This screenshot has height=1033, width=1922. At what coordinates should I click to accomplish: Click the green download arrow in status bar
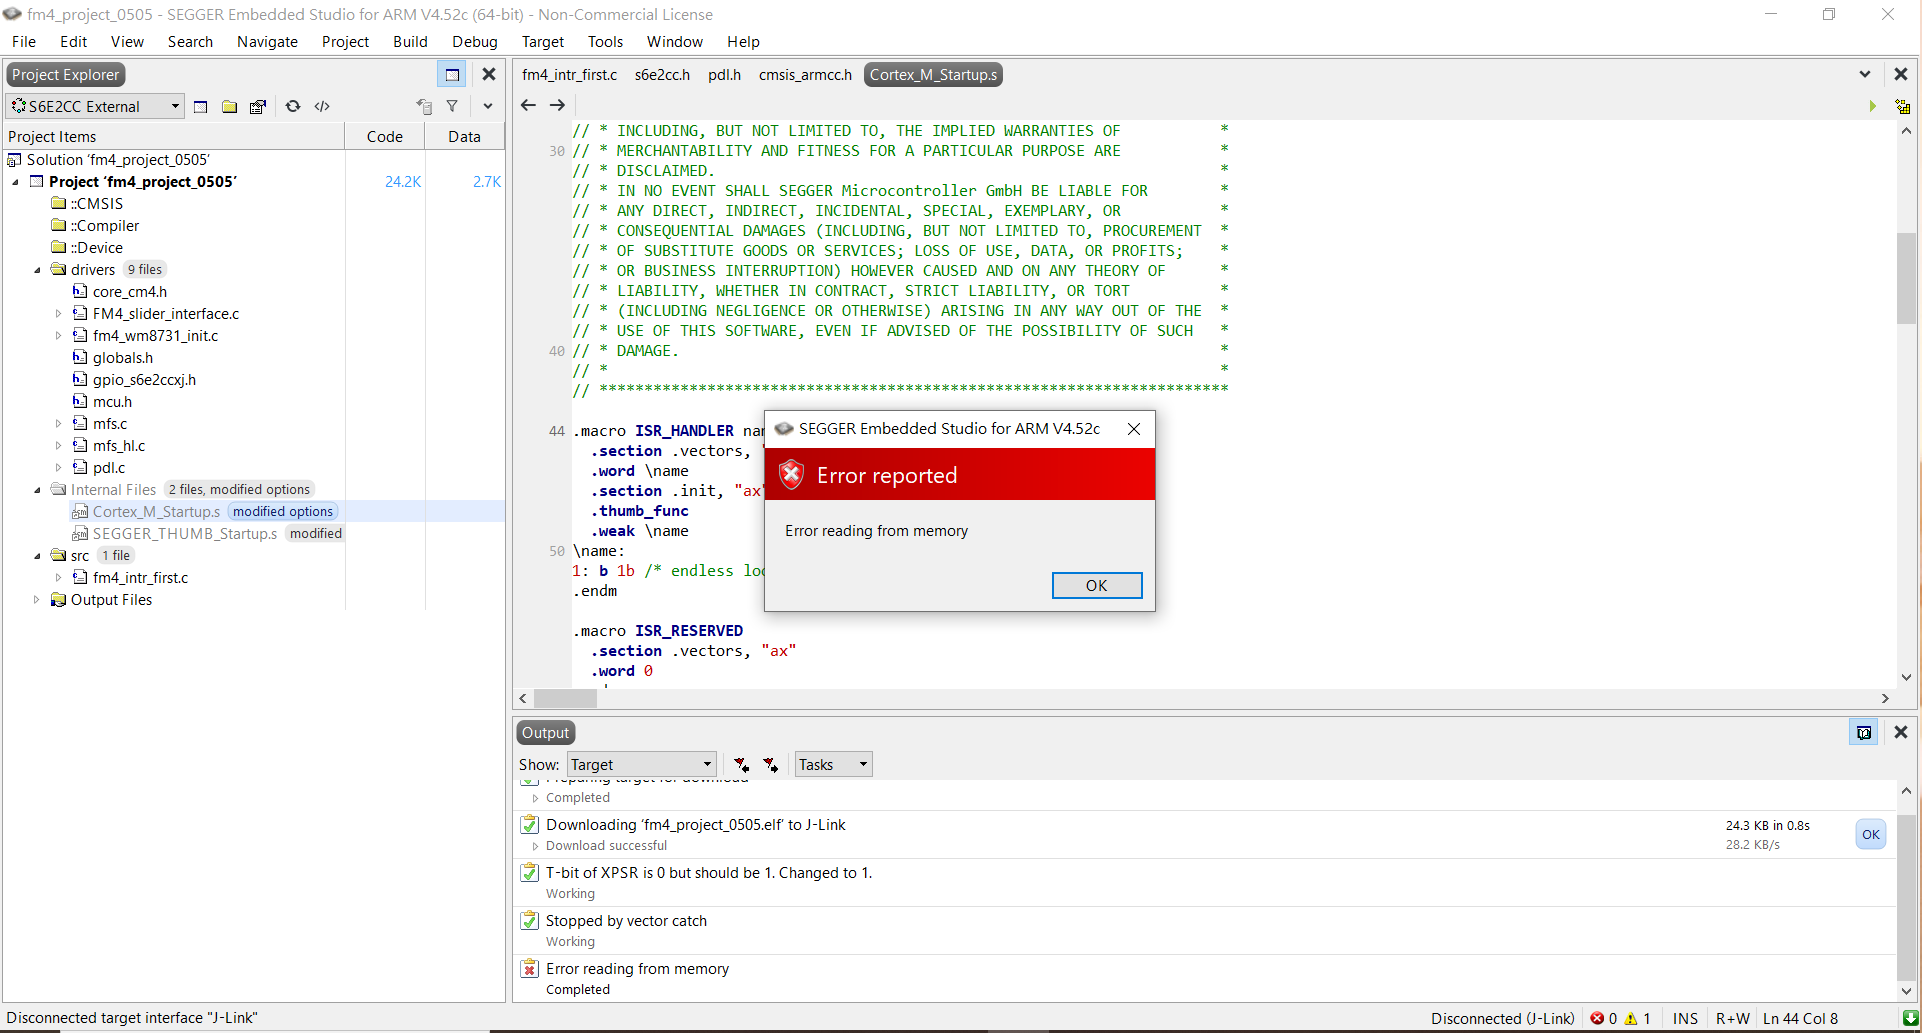[1910, 1018]
